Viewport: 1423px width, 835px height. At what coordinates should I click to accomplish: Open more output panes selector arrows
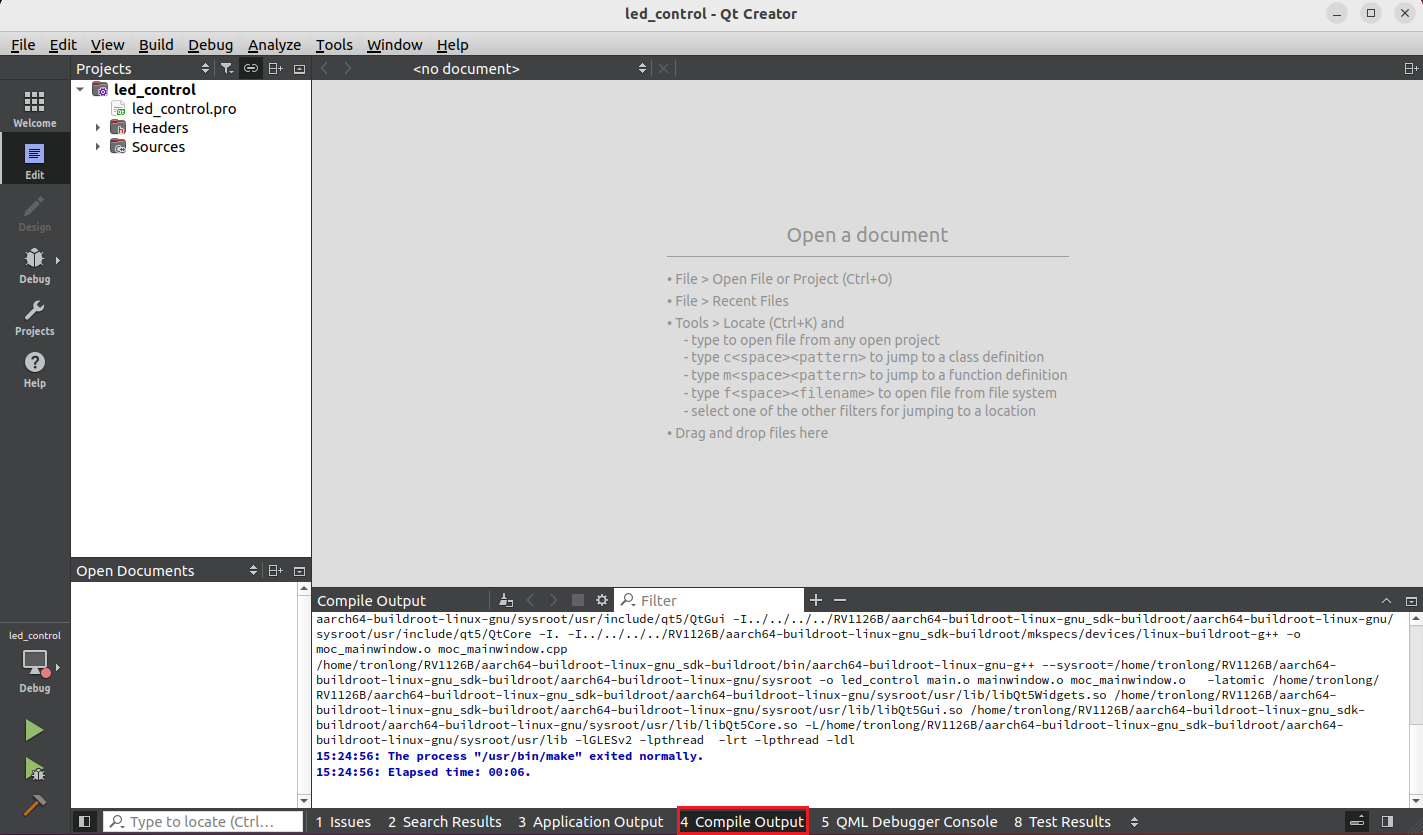click(1134, 821)
